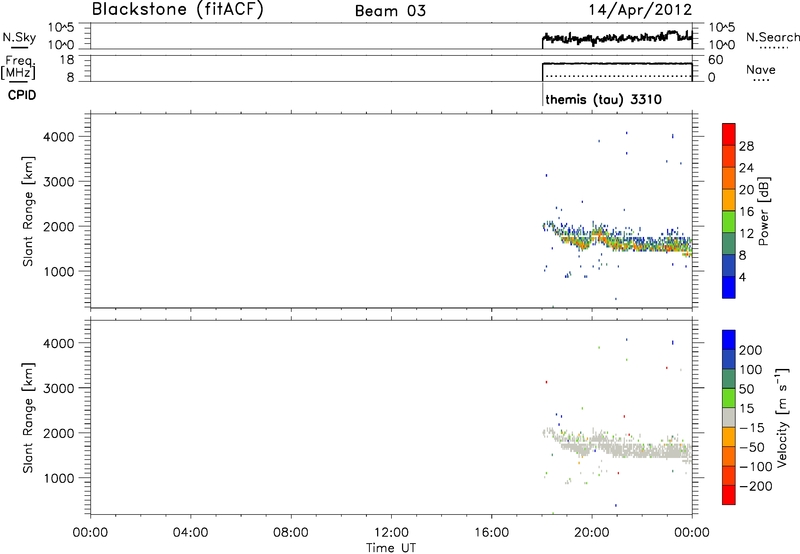Click the gray segment of Velocity colorbar

729,417
